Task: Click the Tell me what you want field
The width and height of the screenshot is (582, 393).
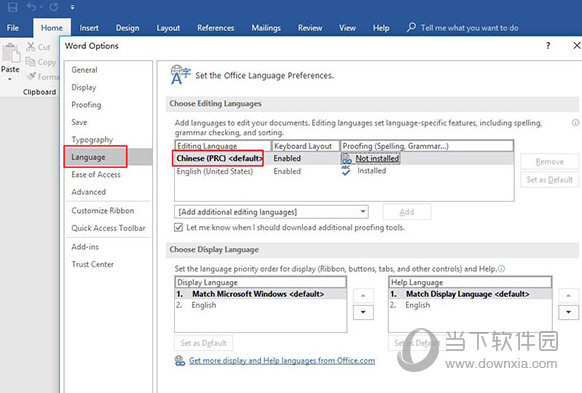Action: pyautogui.click(x=470, y=28)
